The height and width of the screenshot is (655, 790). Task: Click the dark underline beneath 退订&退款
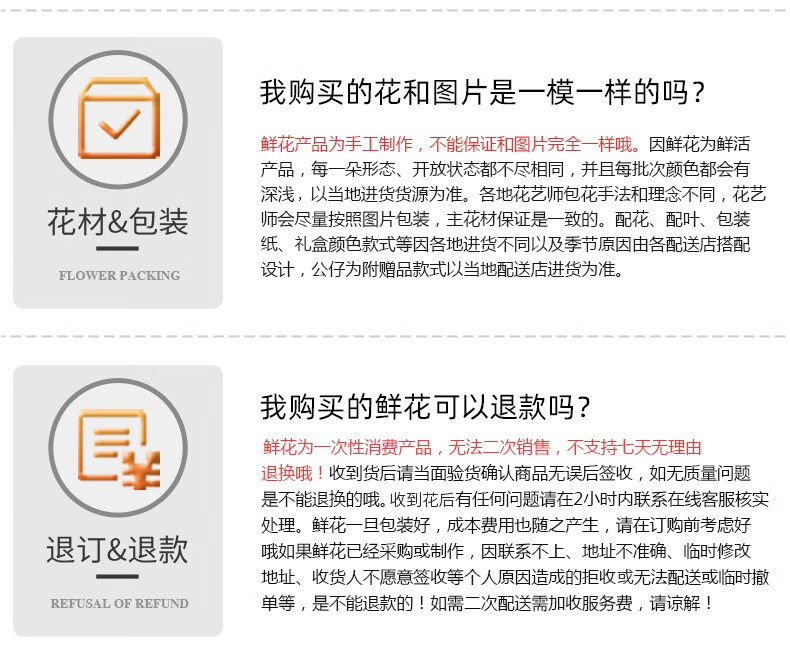[x=117, y=576]
